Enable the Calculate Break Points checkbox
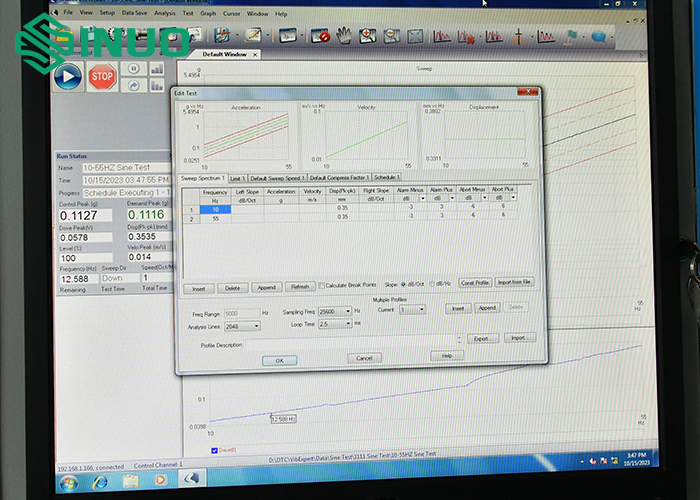 pyautogui.click(x=319, y=284)
